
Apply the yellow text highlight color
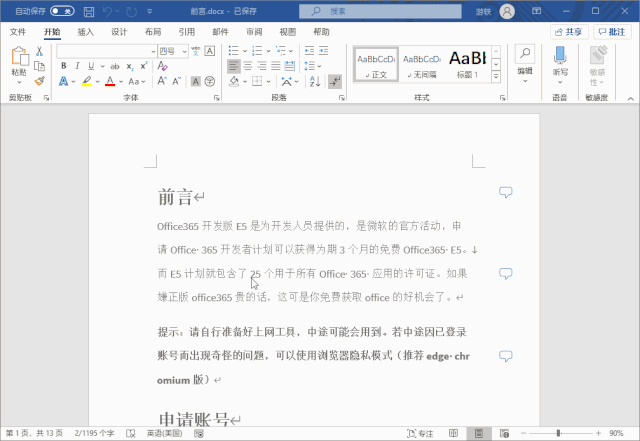[87, 81]
